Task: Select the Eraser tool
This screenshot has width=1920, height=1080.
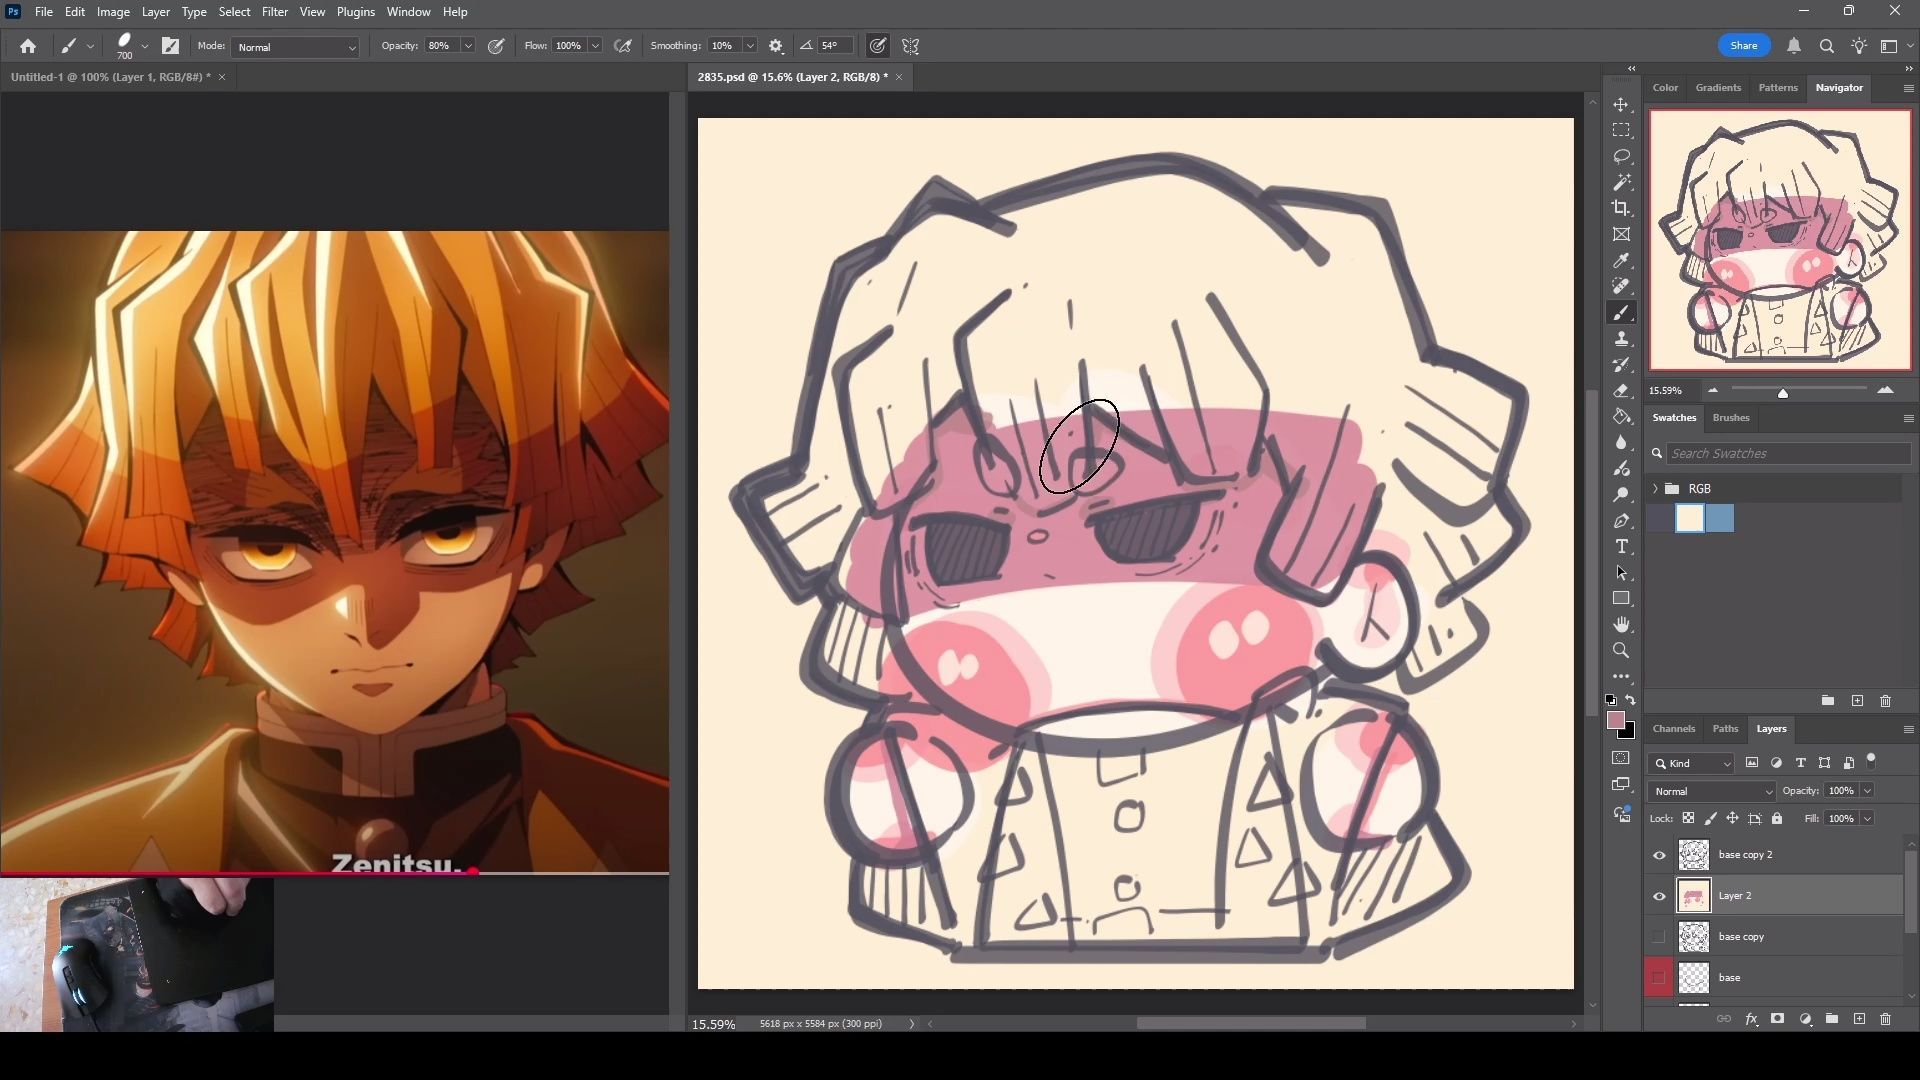Action: (x=1621, y=391)
